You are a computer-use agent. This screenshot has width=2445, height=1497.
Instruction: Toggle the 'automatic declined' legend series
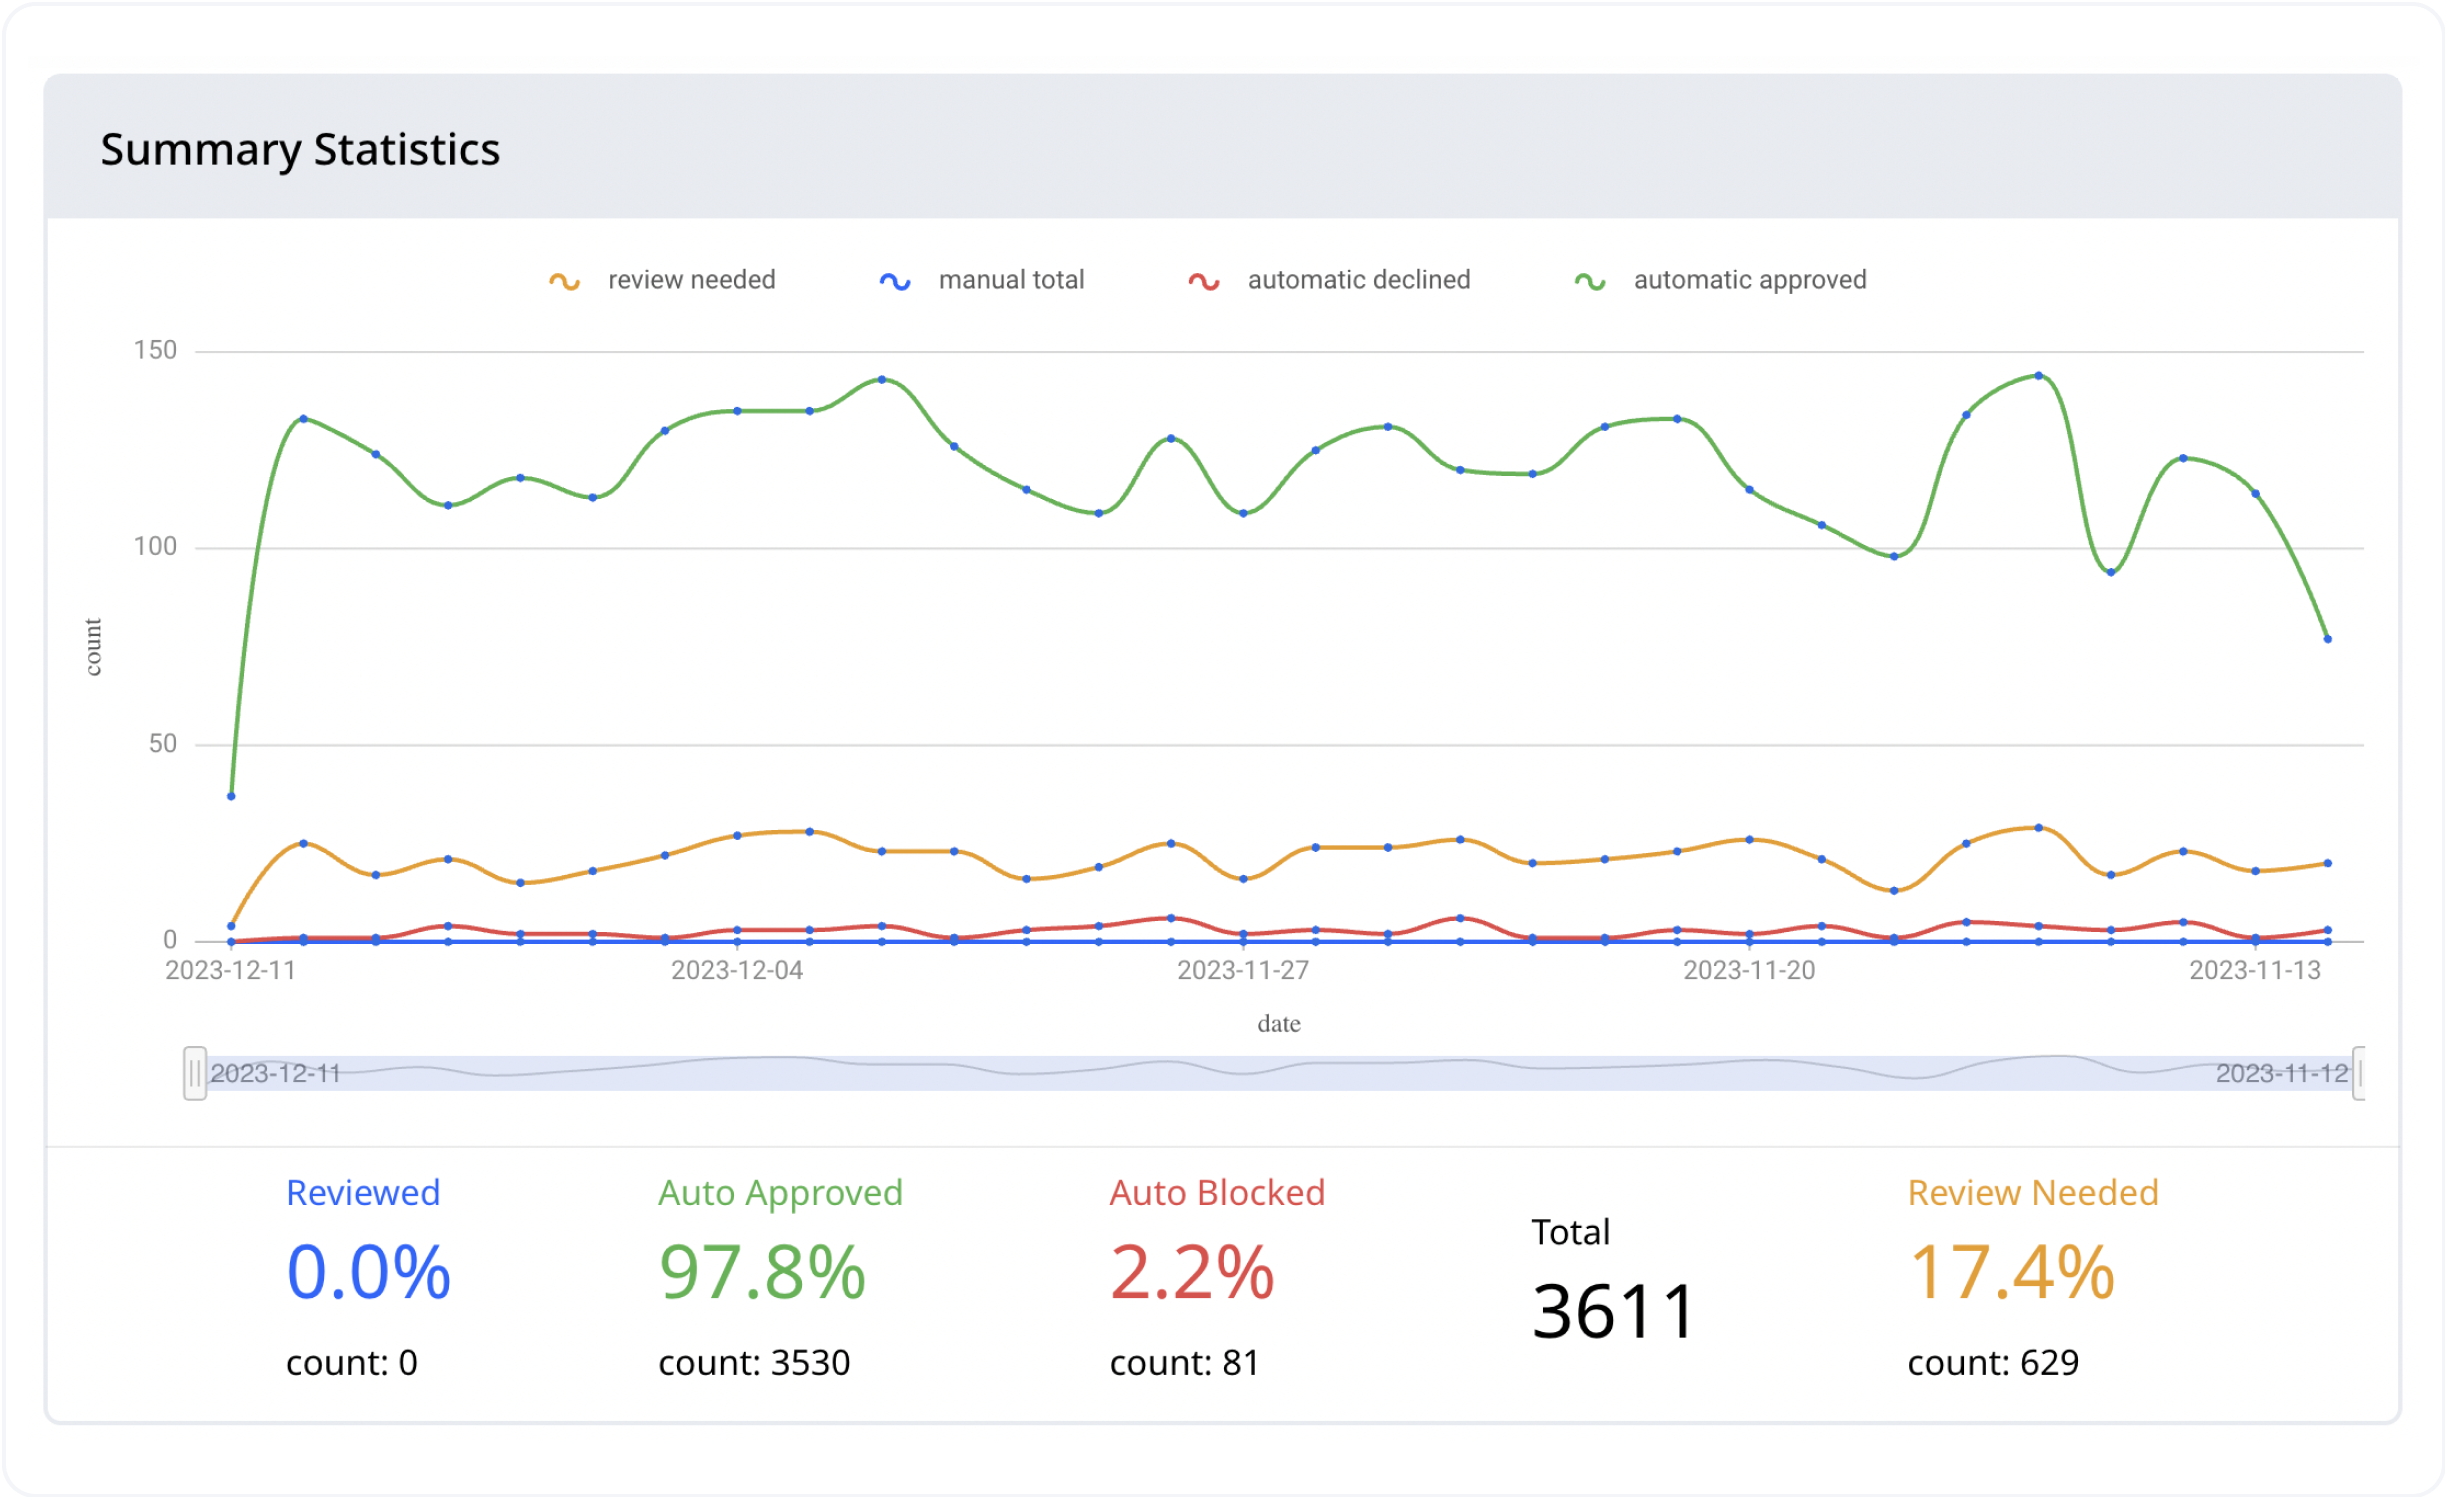pos(1329,280)
